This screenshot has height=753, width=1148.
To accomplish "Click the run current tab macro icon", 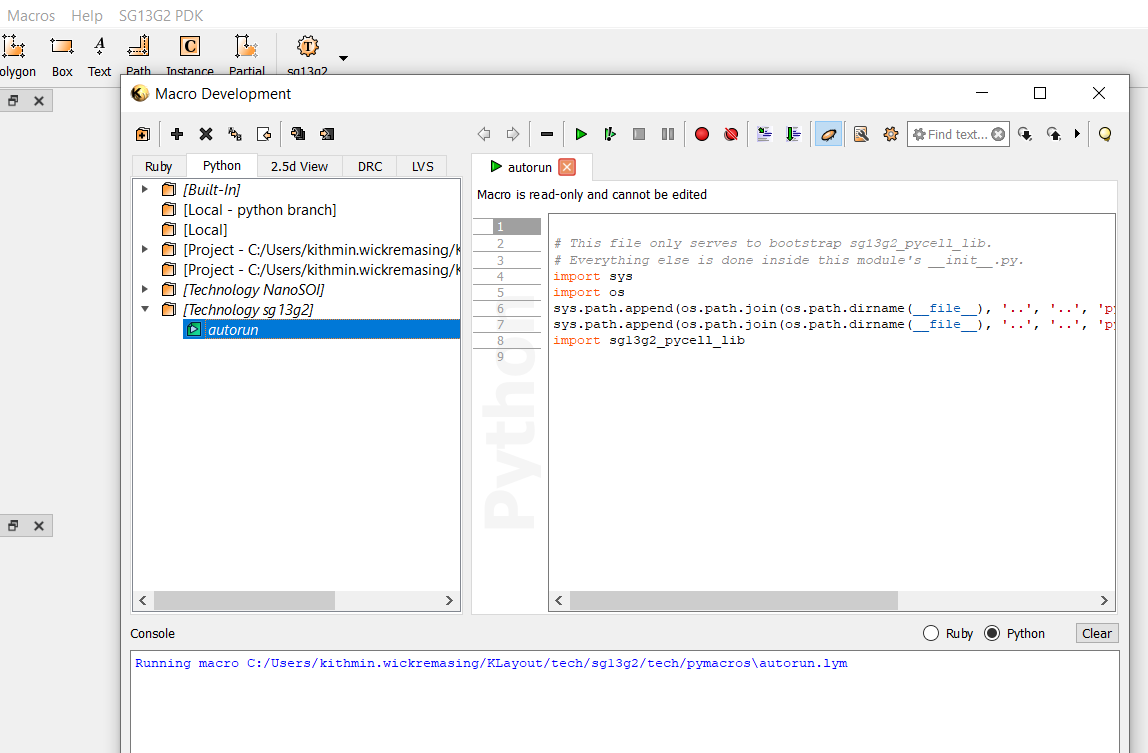I will (x=610, y=134).
